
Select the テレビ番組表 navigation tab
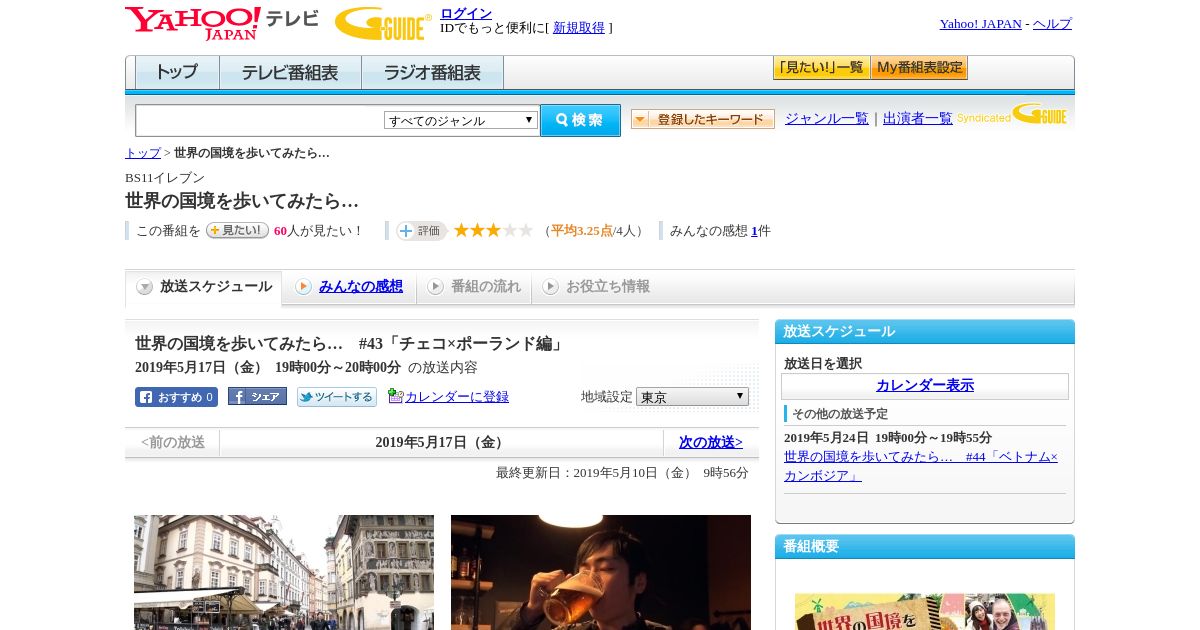(x=290, y=73)
